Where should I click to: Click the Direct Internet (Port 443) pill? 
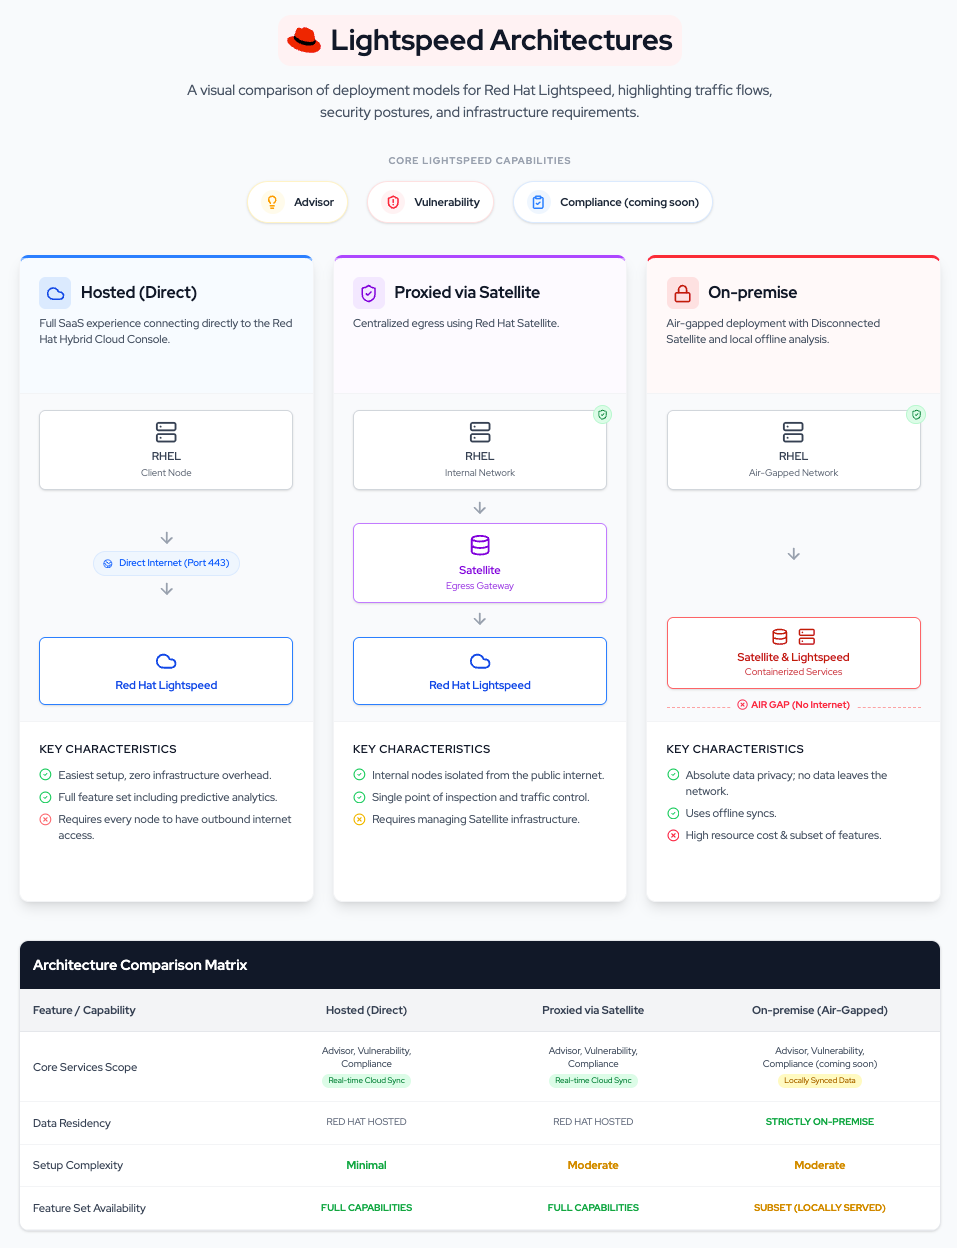tap(166, 563)
